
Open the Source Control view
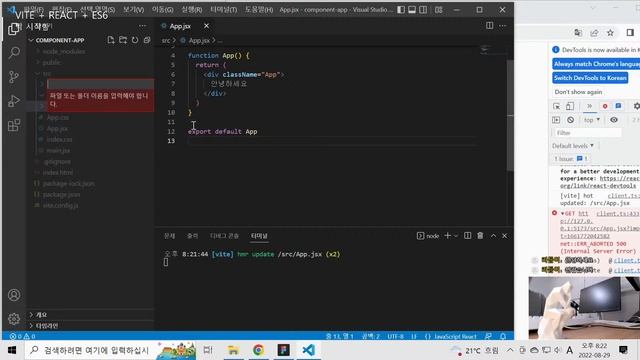point(14,76)
